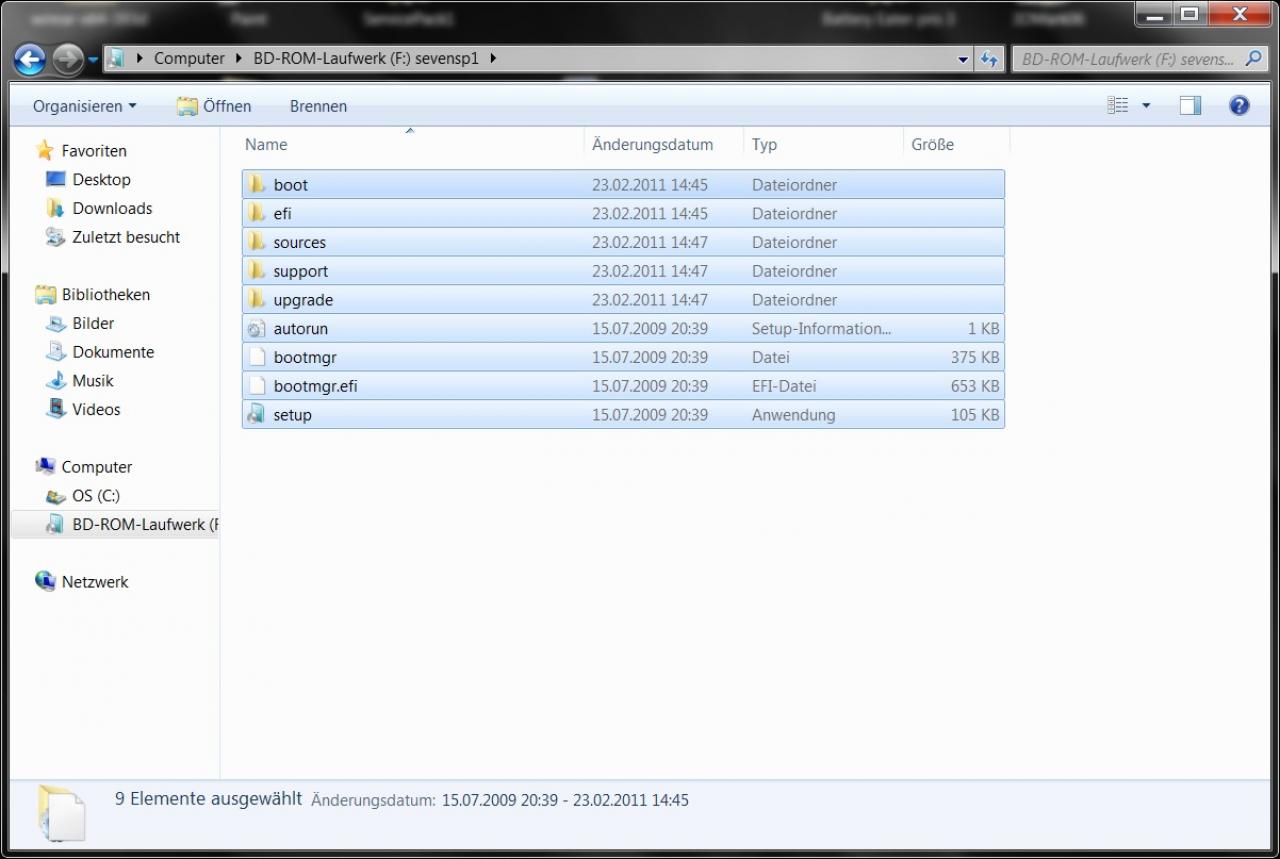Select the upgrade folder icon

257,300
